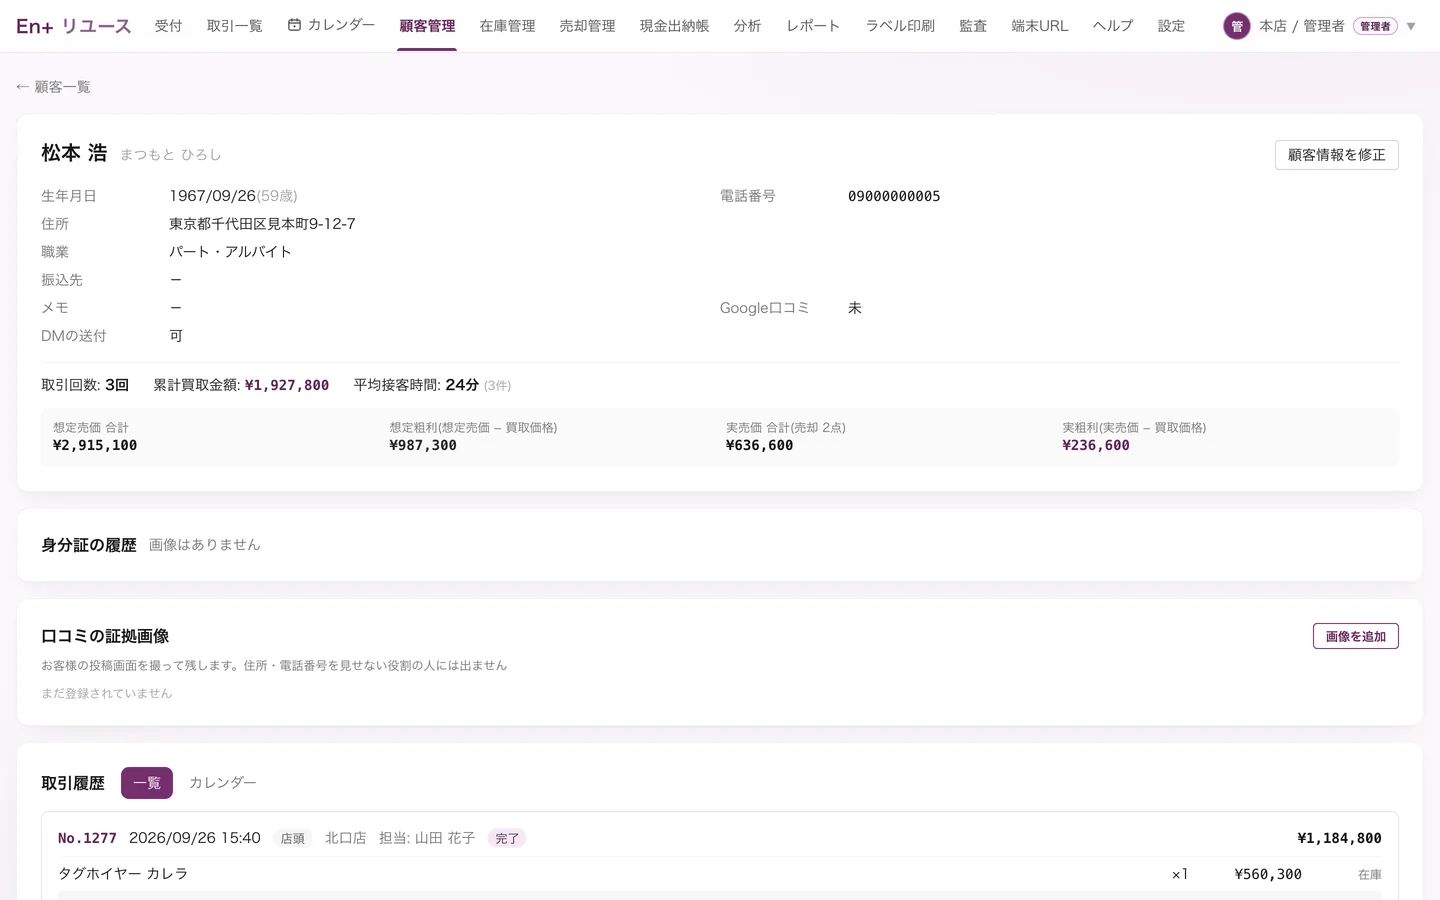
Task: Go back to 顧客一覧
Action: coord(53,87)
